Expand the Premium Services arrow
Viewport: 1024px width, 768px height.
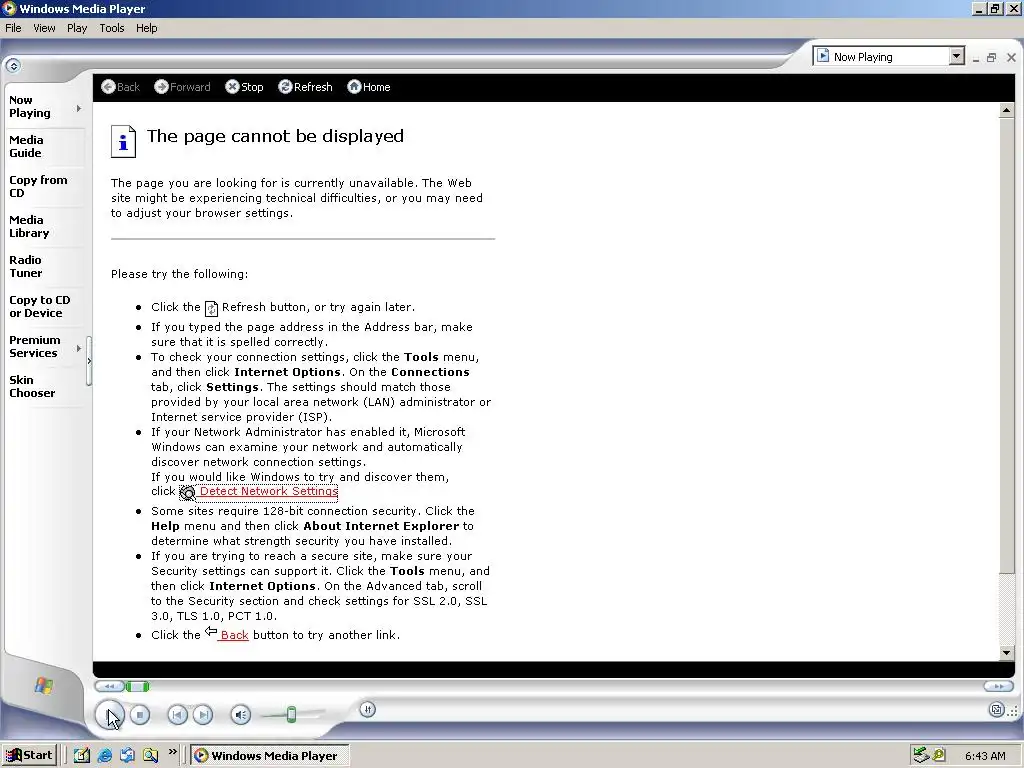pyautogui.click(x=78, y=348)
